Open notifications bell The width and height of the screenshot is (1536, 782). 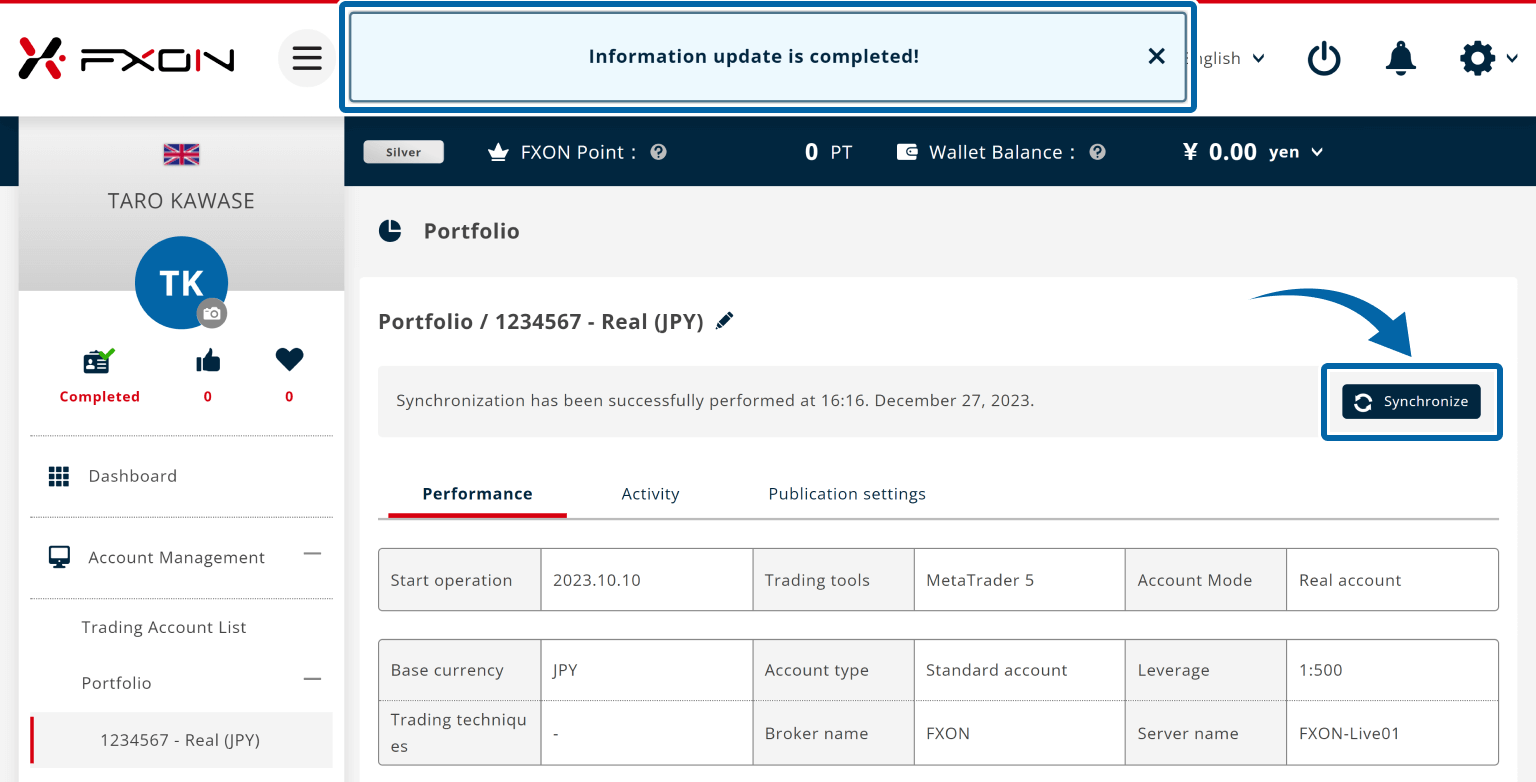1401,58
